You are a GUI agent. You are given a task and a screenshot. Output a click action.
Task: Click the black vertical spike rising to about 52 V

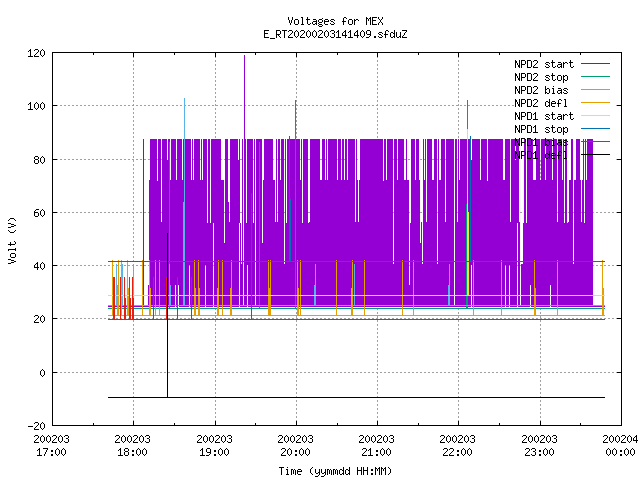click(x=167, y=314)
